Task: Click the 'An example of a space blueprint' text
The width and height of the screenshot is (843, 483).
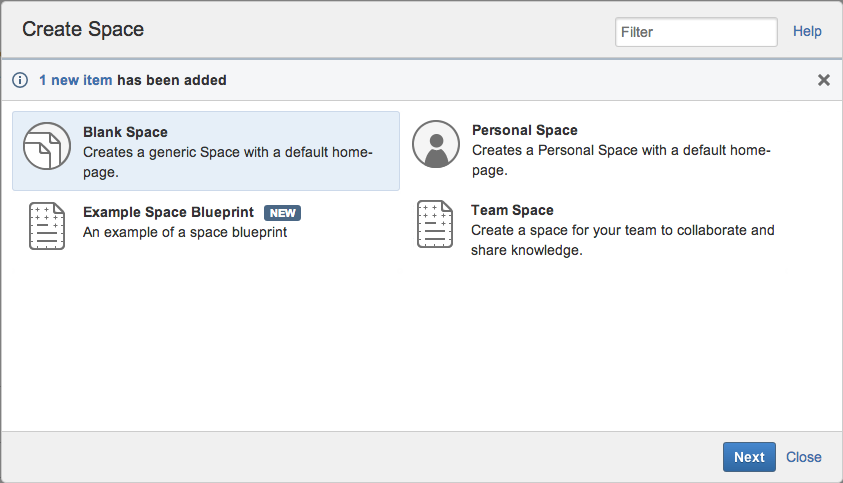Action: coord(184,232)
